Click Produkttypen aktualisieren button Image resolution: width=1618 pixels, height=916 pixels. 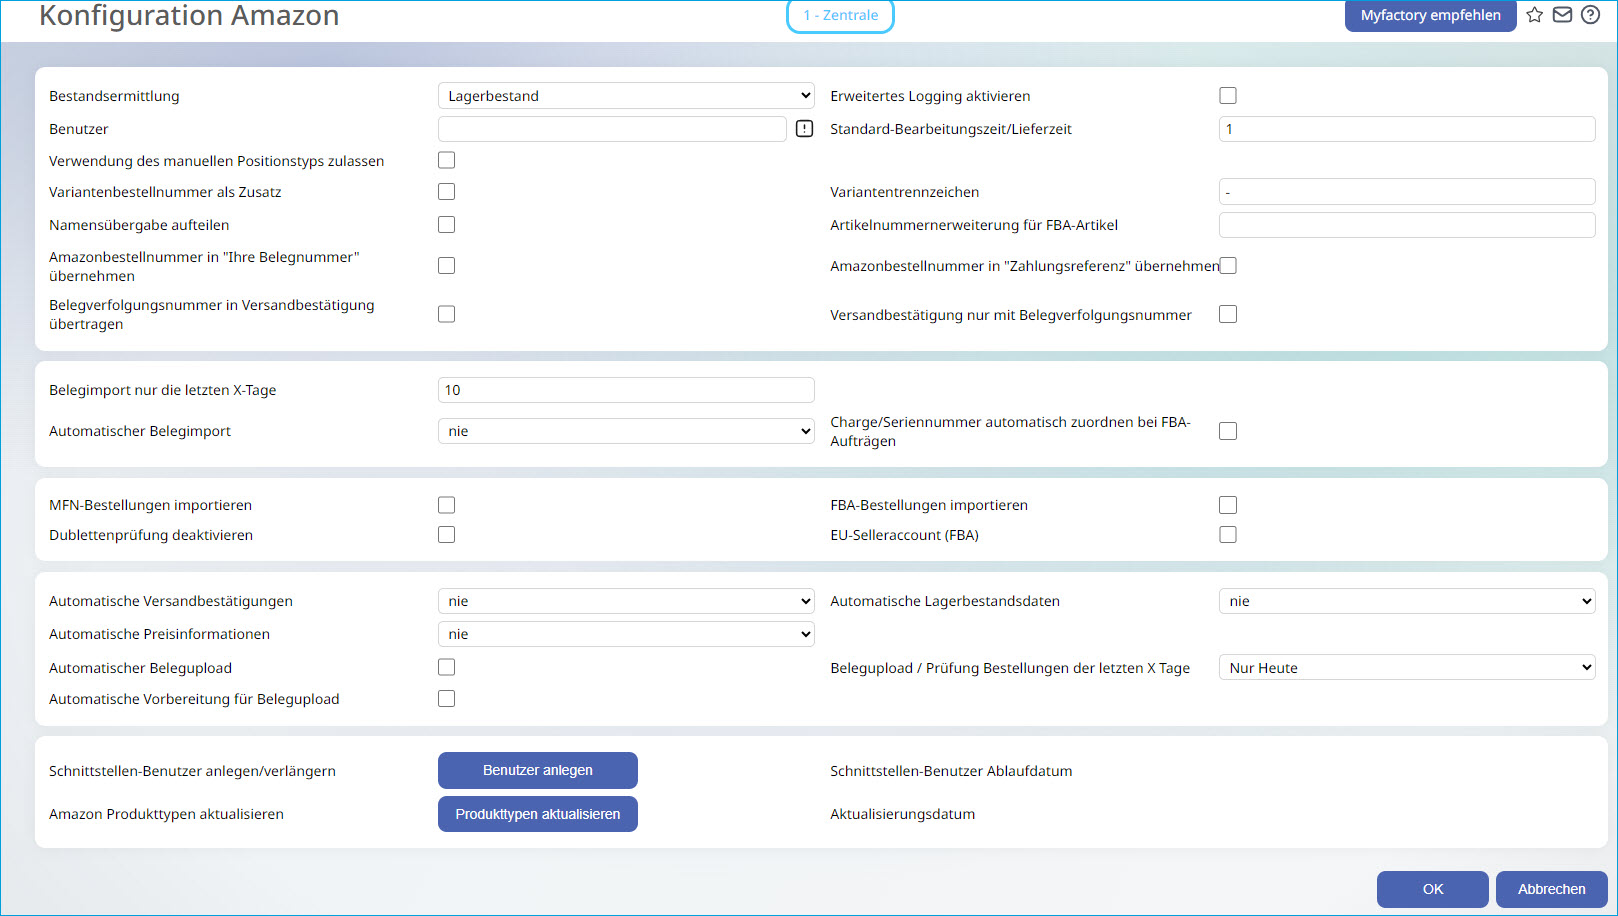(538, 814)
